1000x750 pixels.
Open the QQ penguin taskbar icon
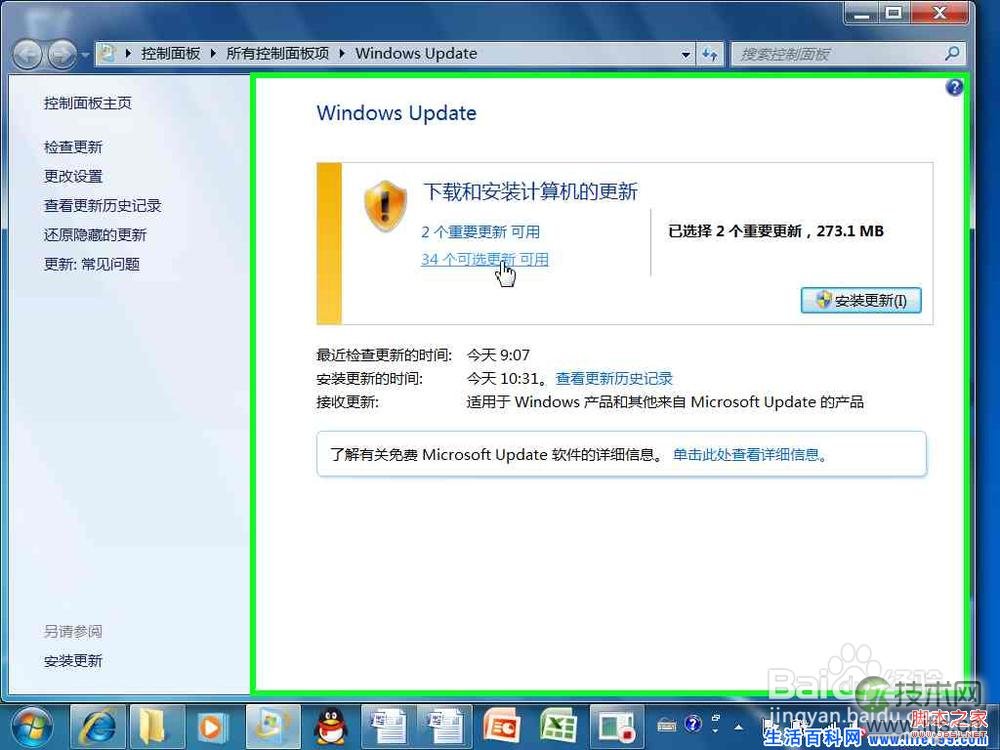coord(330,728)
